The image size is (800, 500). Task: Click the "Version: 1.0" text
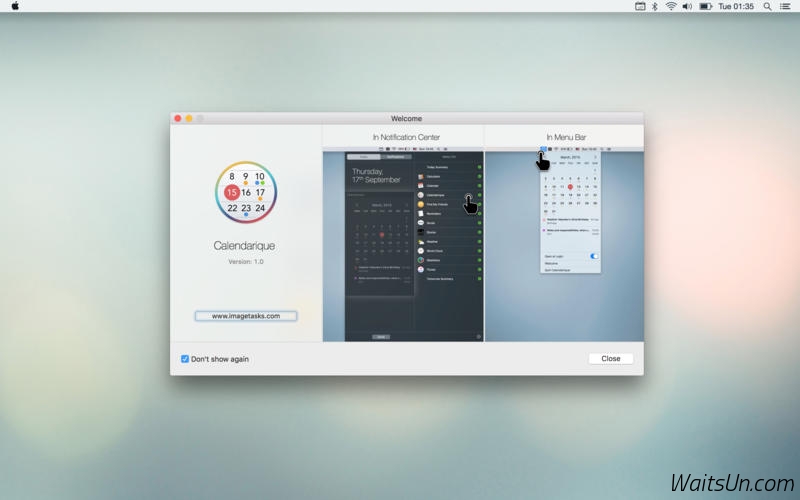[246, 261]
